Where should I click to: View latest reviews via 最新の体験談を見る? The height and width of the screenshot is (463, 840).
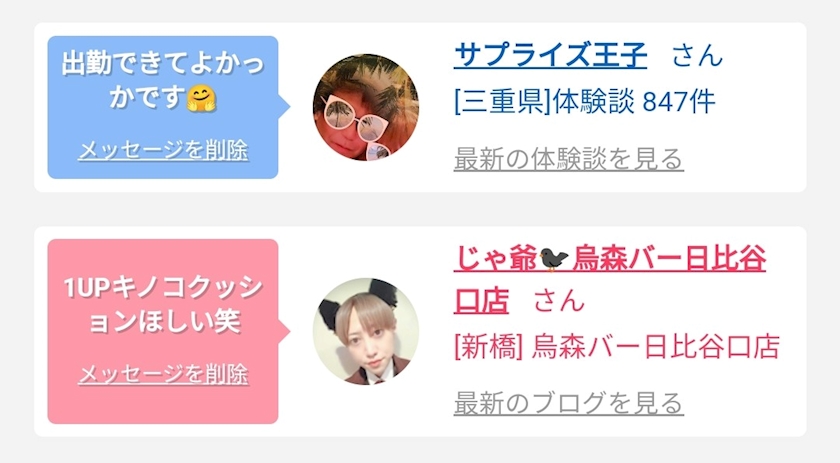click(x=568, y=159)
